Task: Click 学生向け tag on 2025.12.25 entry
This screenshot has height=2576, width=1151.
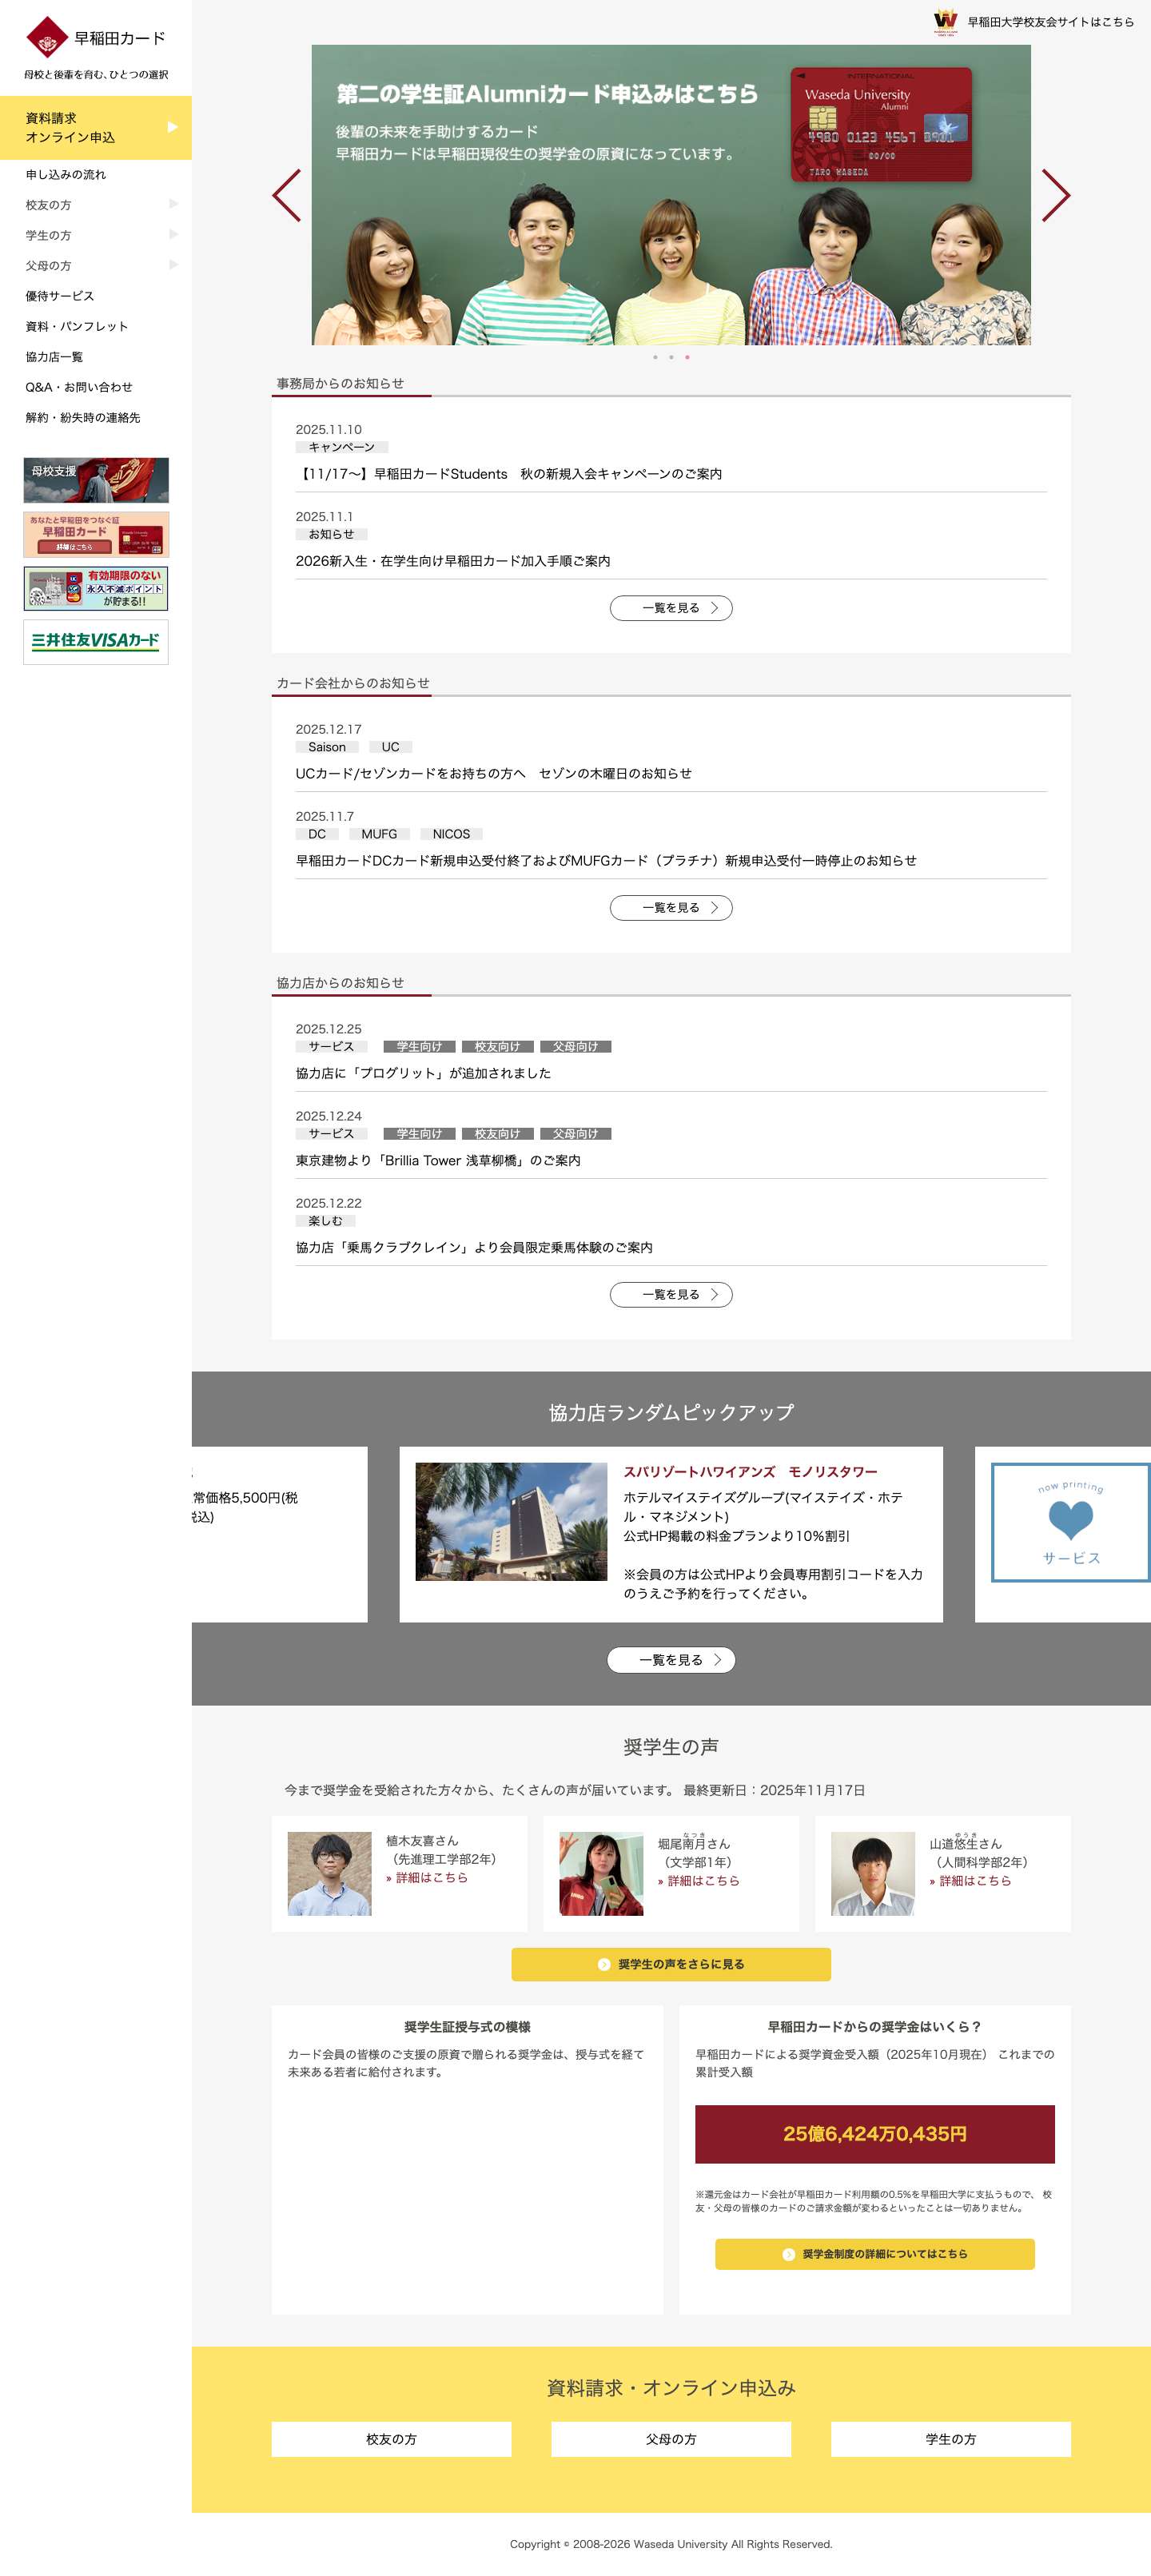Action: [x=420, y=1047]
